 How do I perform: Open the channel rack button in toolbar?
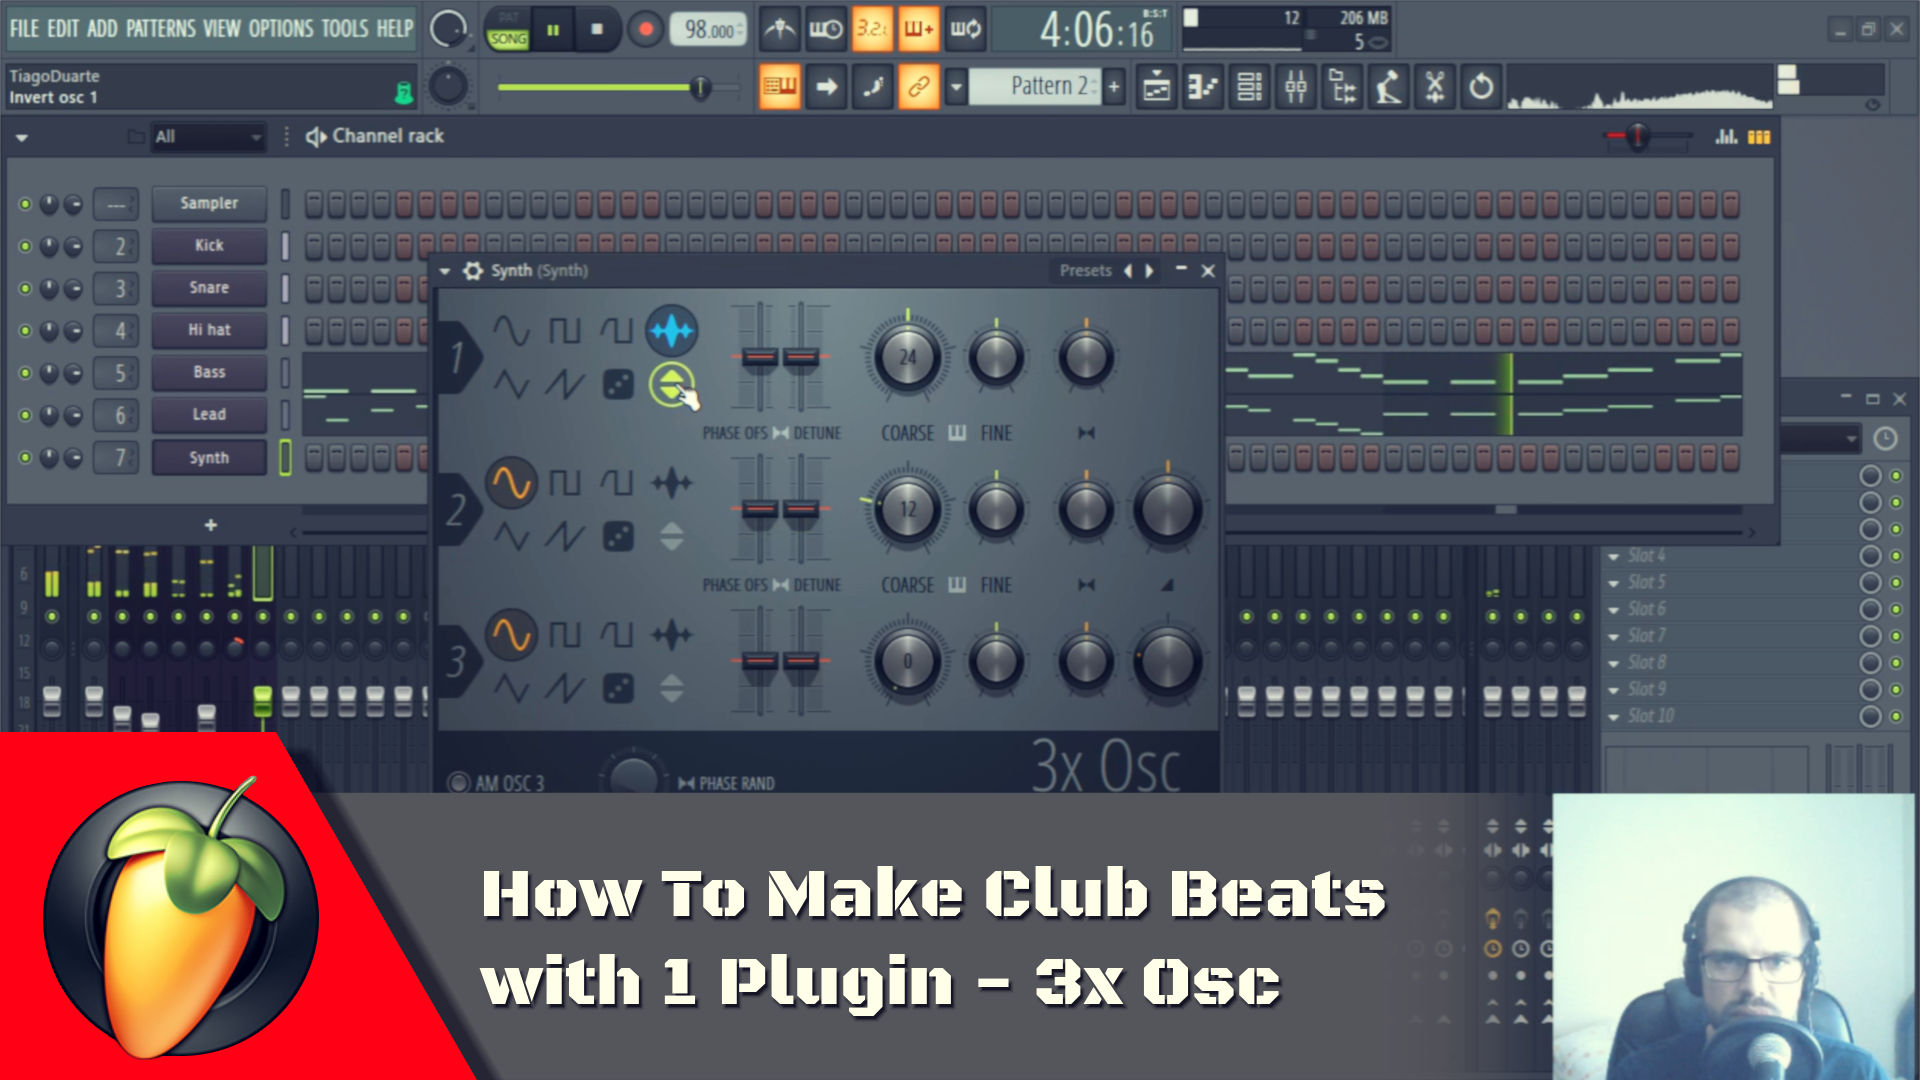1249,87
